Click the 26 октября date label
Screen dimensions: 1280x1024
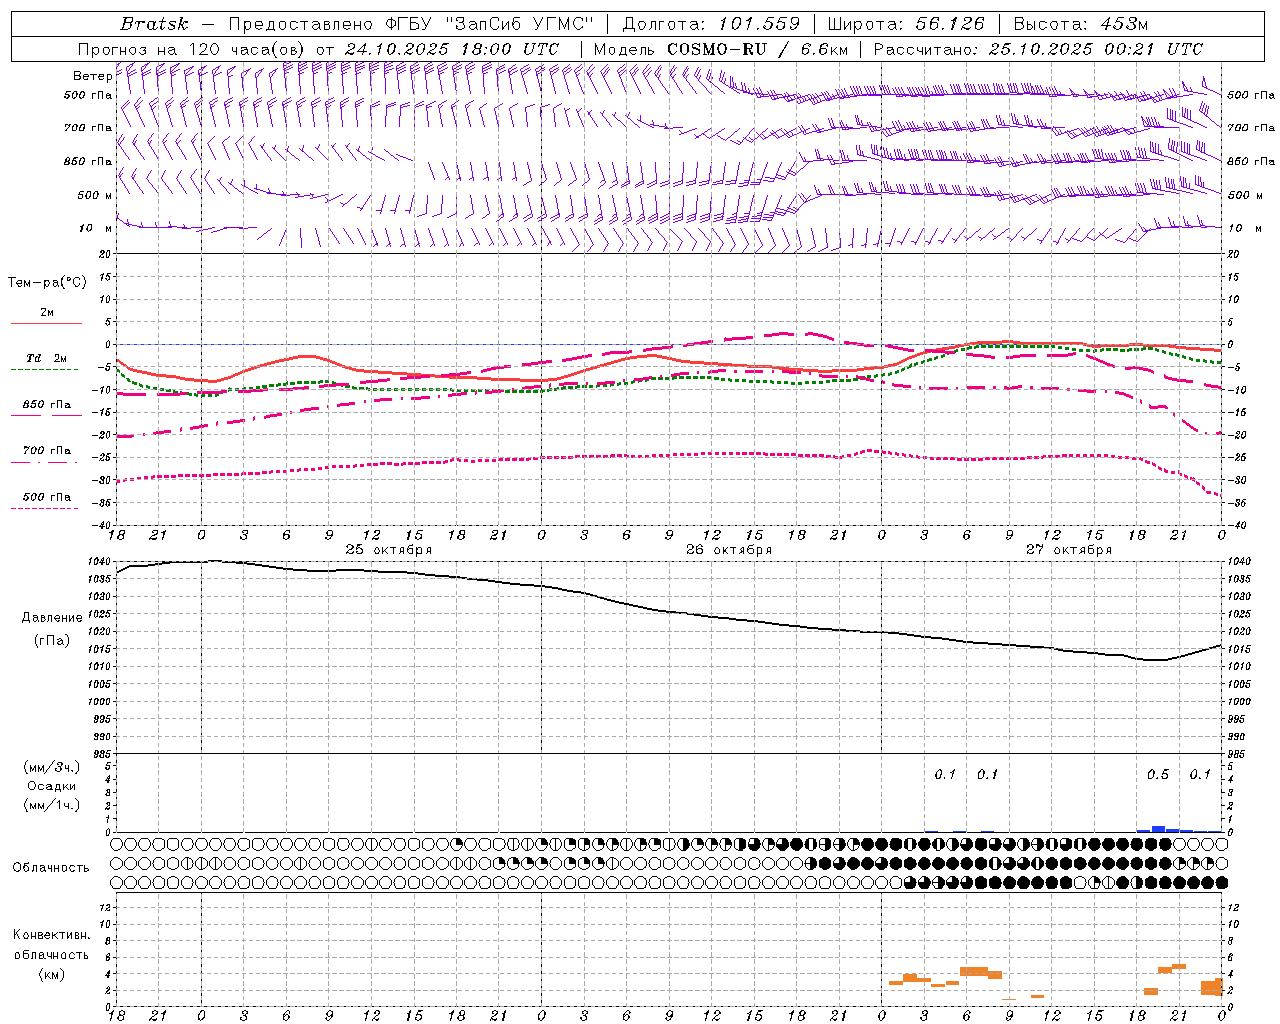(x=729, y=550)
